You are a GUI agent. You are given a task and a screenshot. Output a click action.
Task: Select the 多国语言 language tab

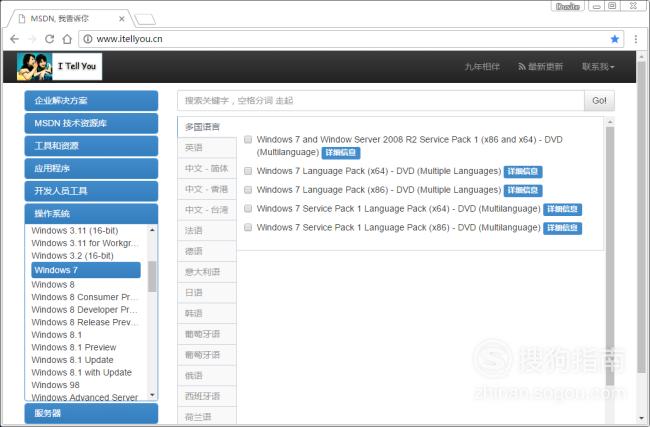(x=206, y=127)
